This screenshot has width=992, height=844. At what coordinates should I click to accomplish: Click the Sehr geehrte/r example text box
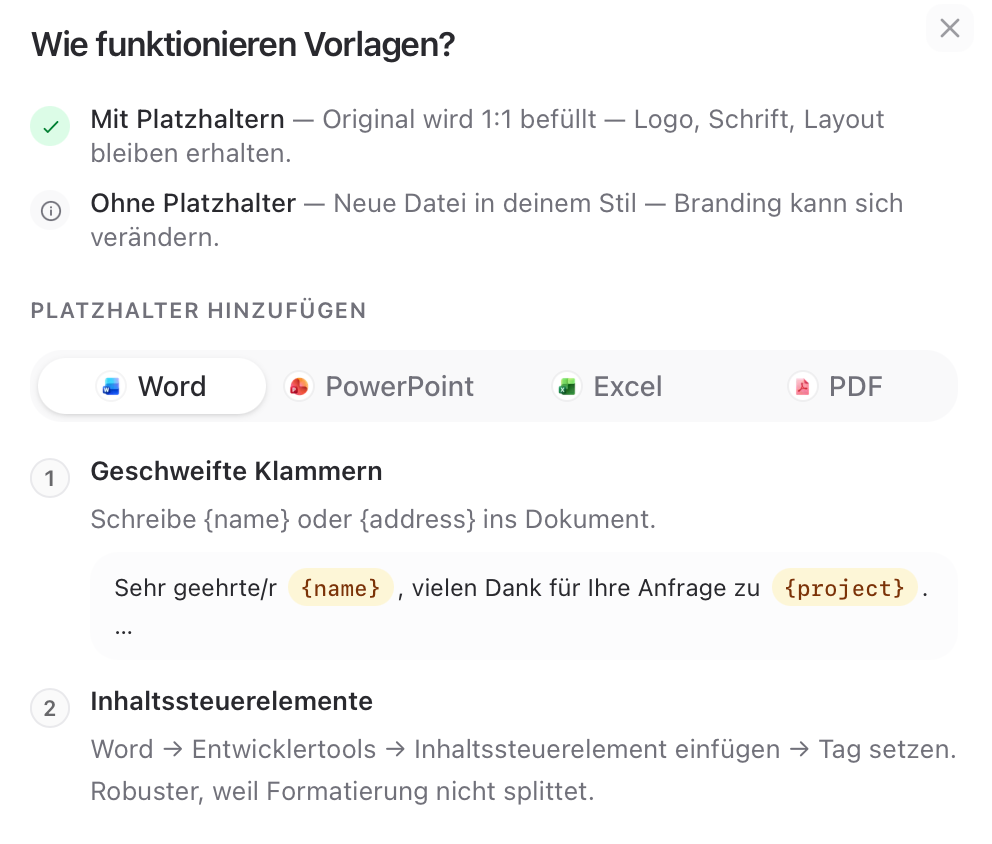click(x=524, y=606)
